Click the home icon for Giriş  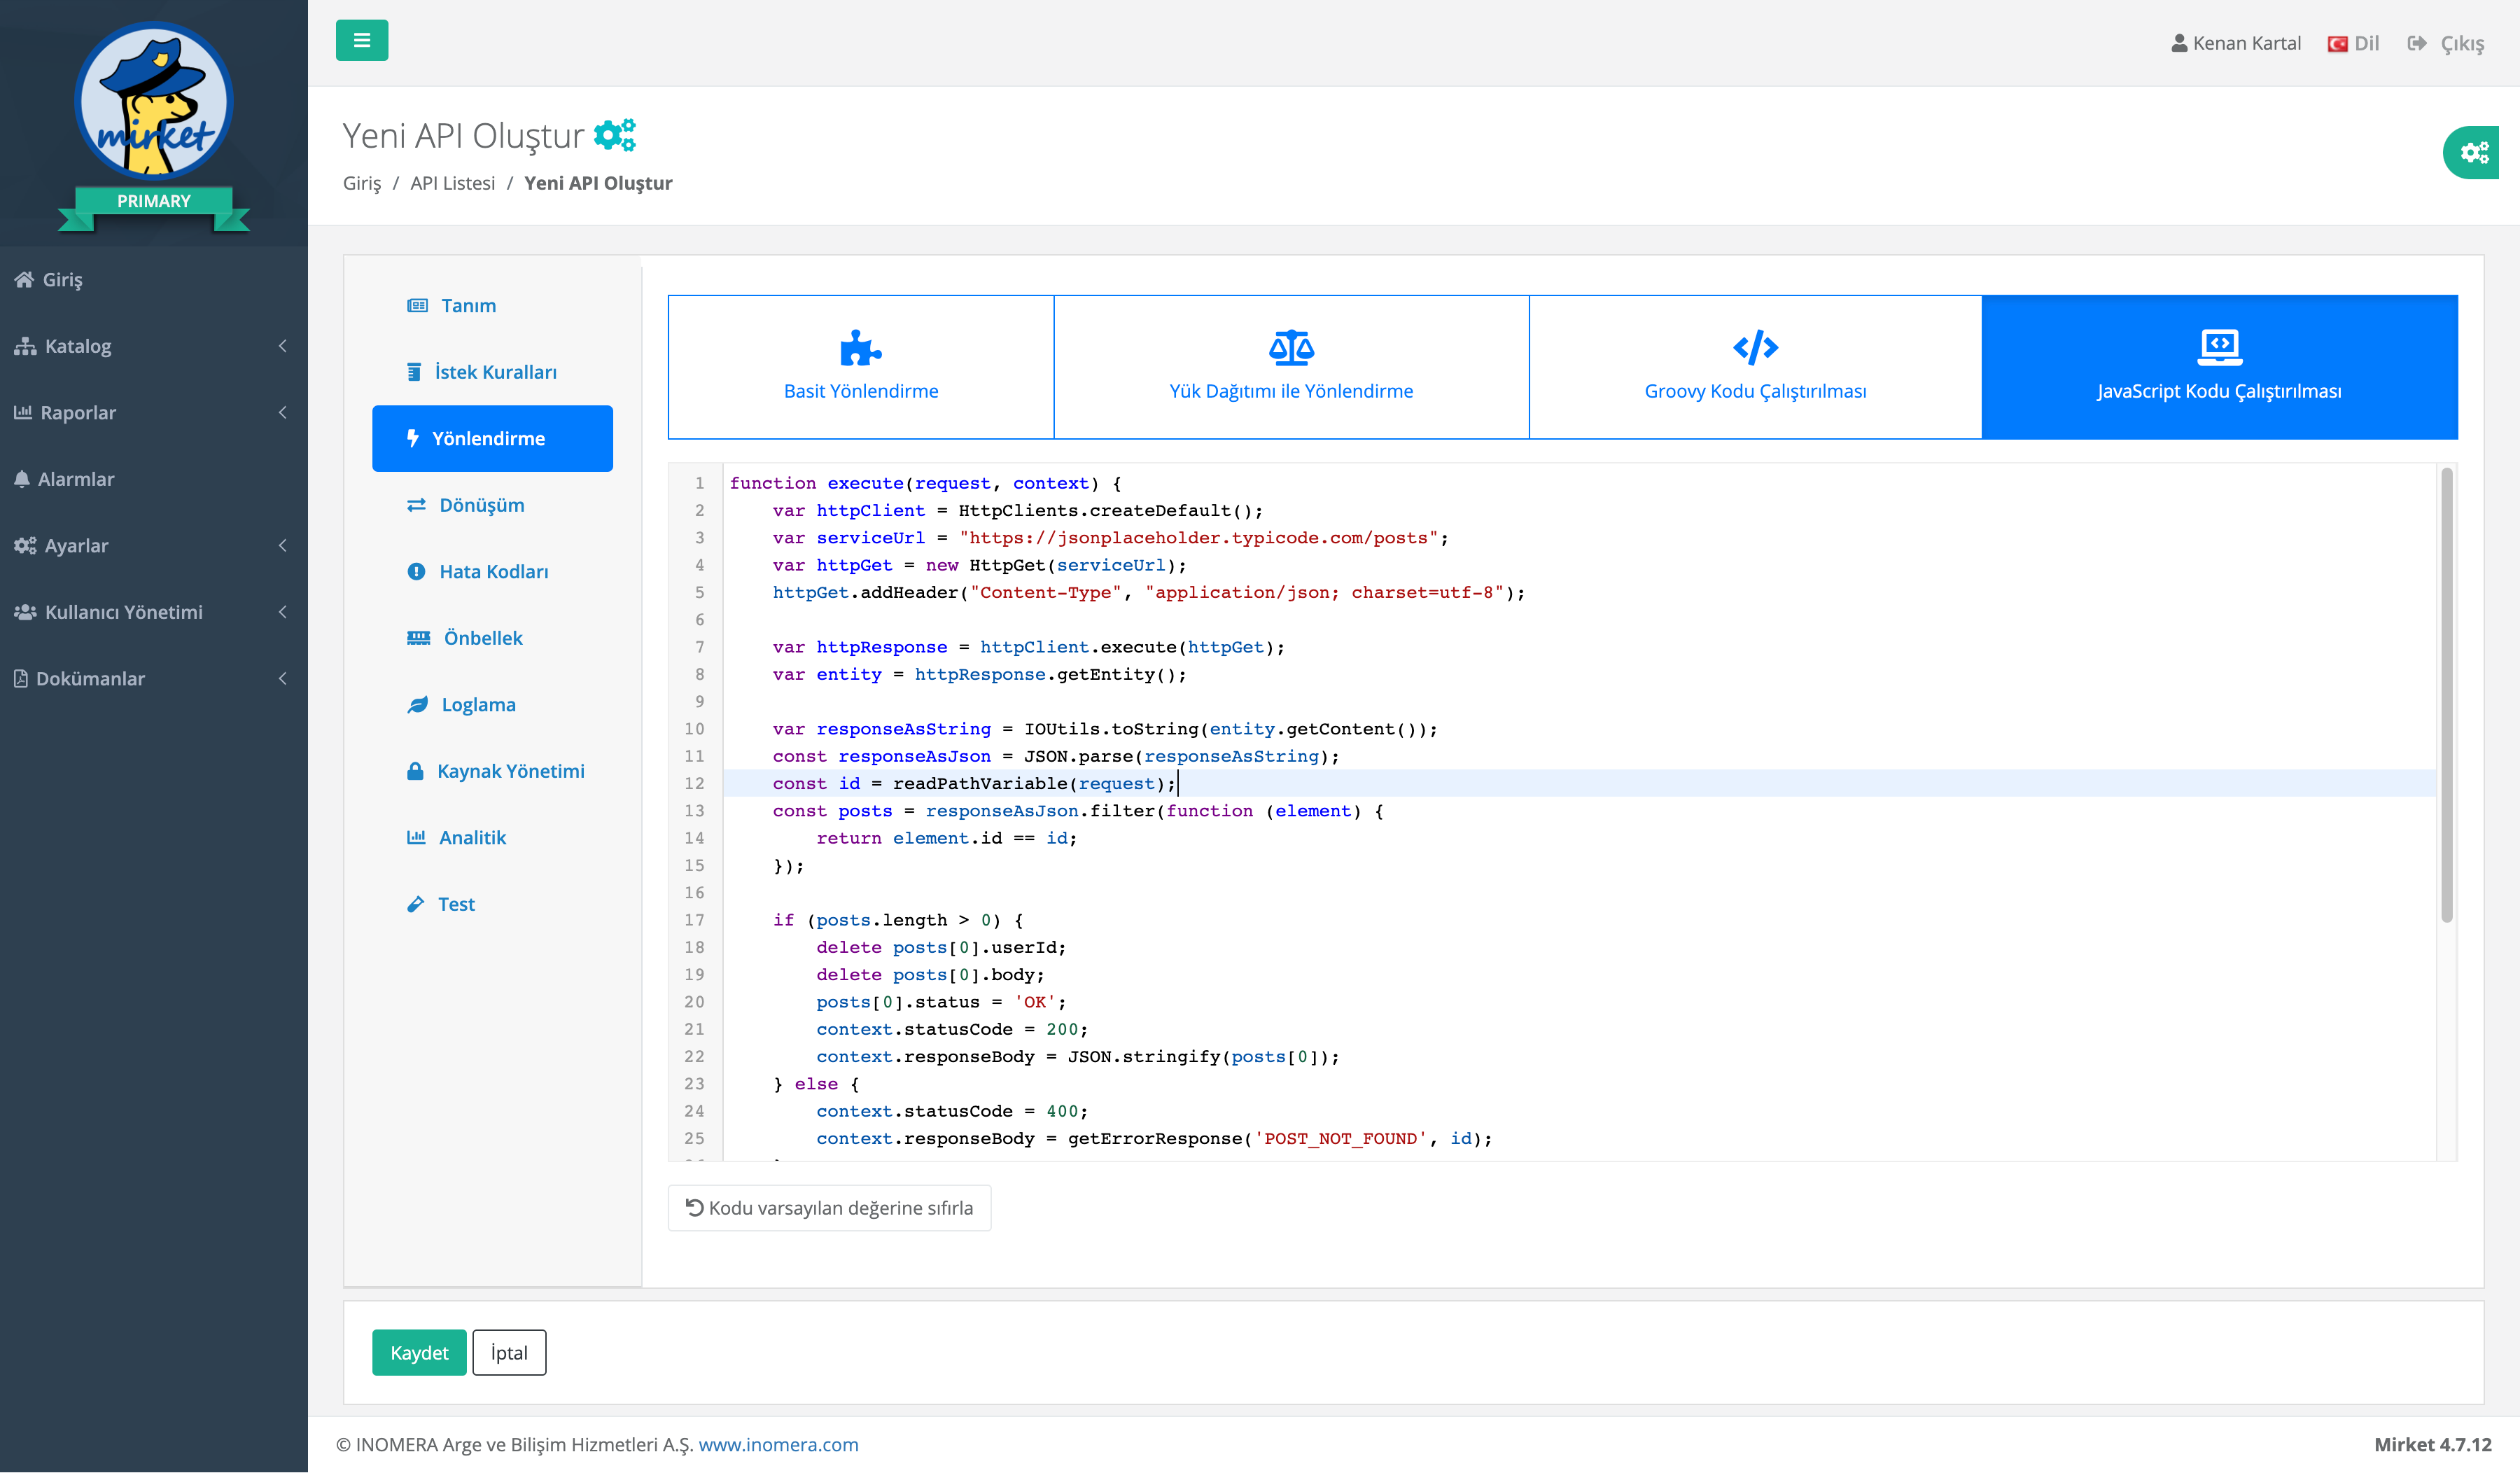[x=25, y=279]
